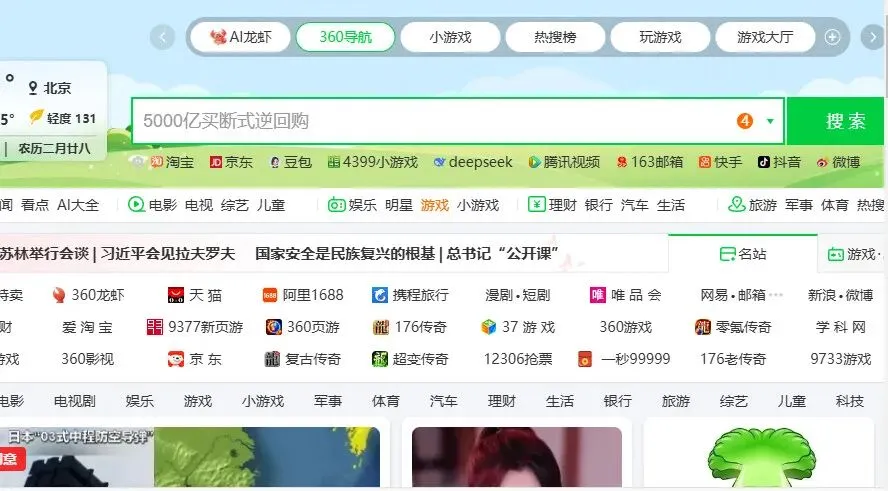Open the 豆包 shortcut
888x491 pixels.
point(291,163)
